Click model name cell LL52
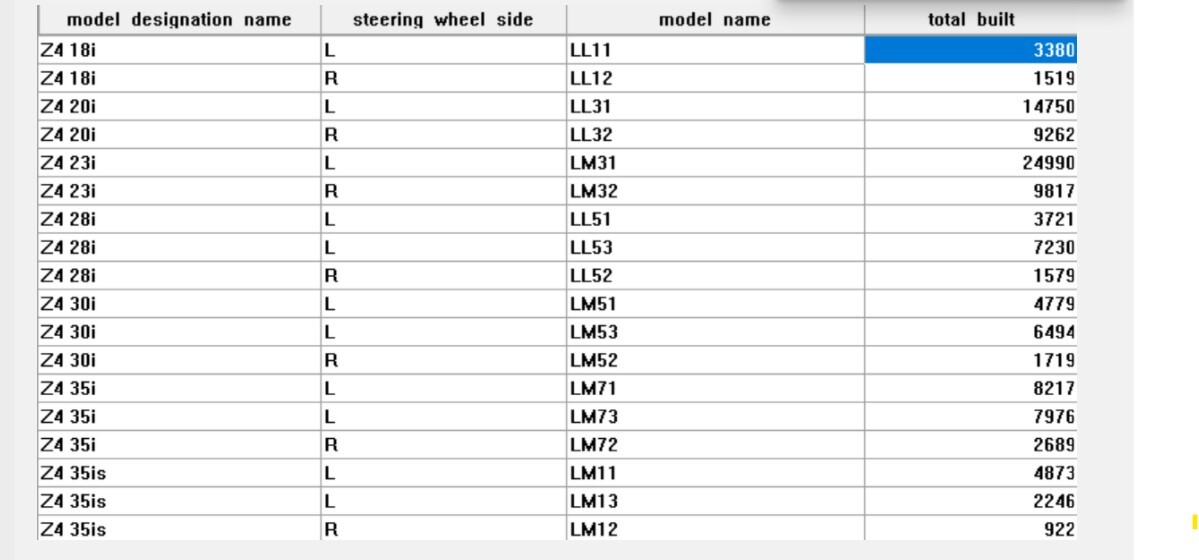This screenshot has width=1199, height=560. 715,275
